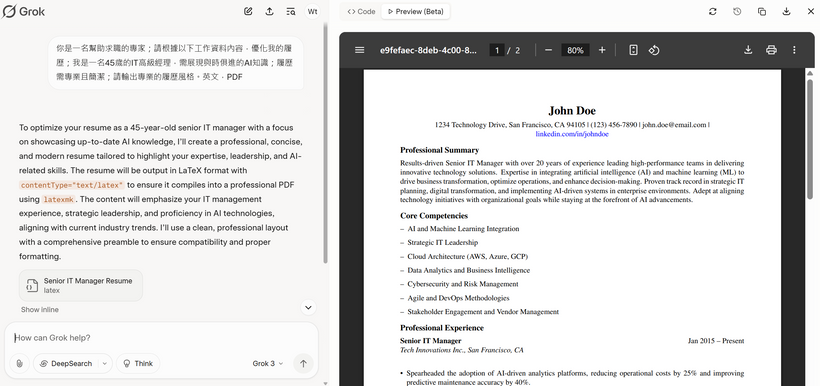Download the artifact from top bar
The image size is (820, 386).
(786, 11)
